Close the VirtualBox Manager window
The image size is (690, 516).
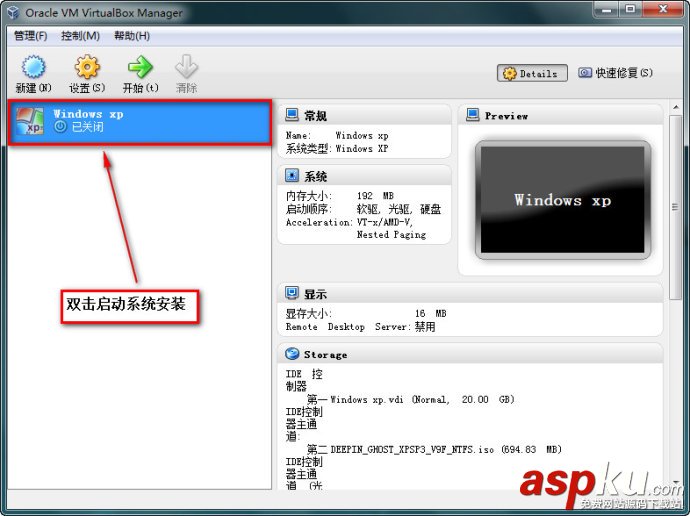pos(662,9)
